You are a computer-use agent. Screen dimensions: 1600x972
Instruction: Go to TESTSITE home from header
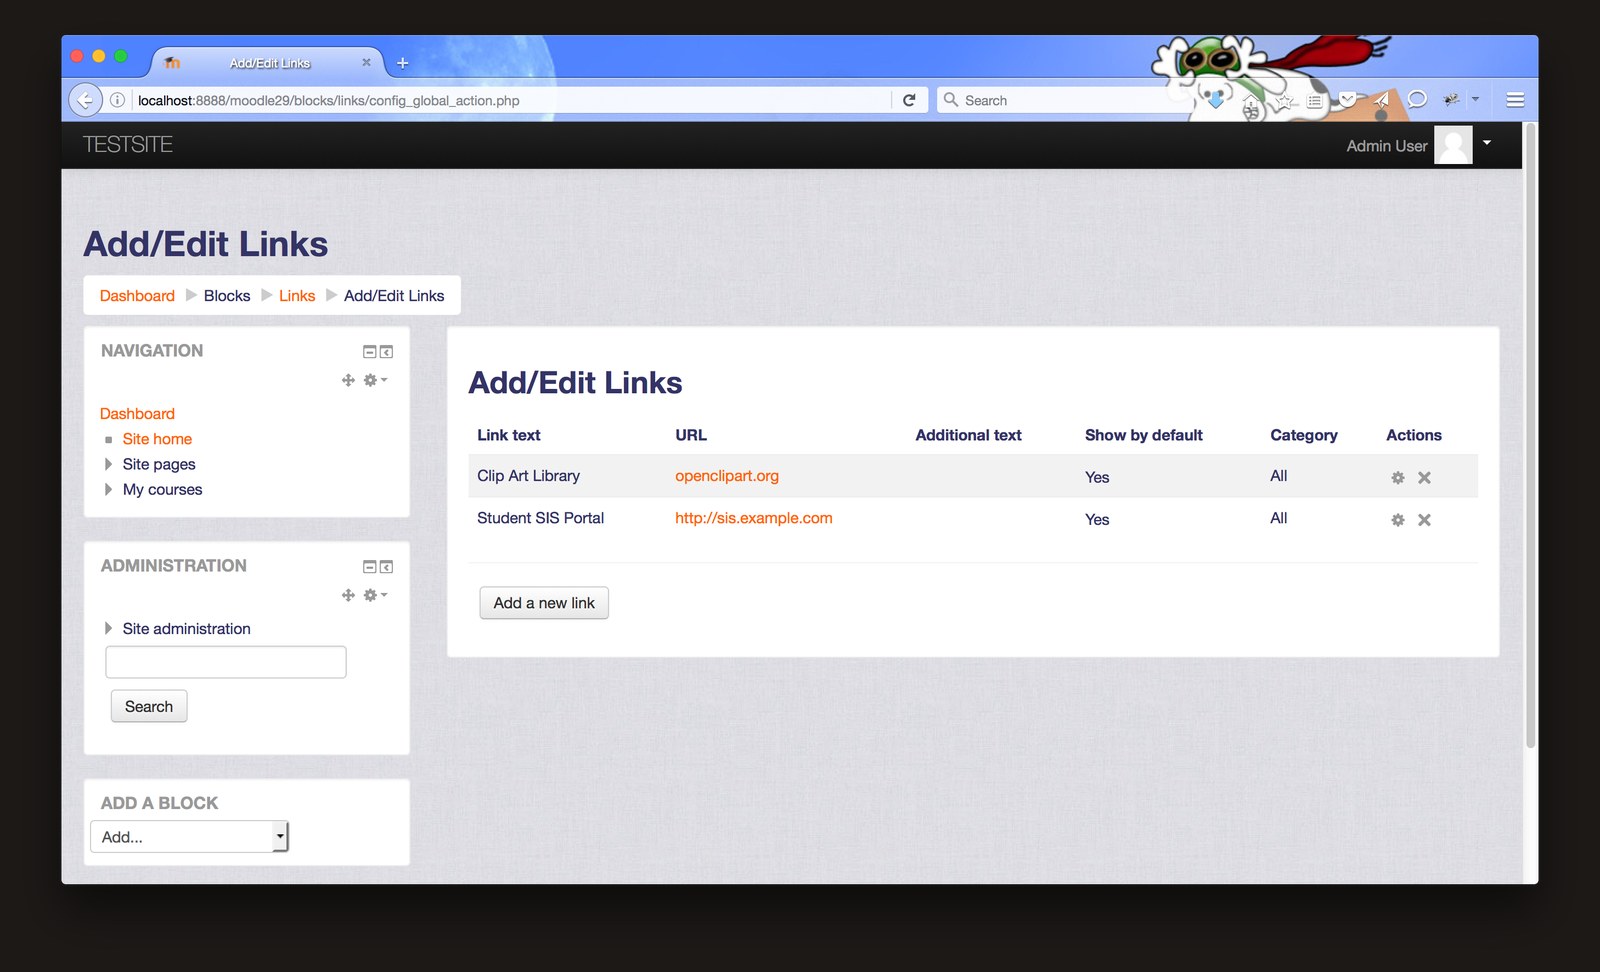(x=127, y=145)
